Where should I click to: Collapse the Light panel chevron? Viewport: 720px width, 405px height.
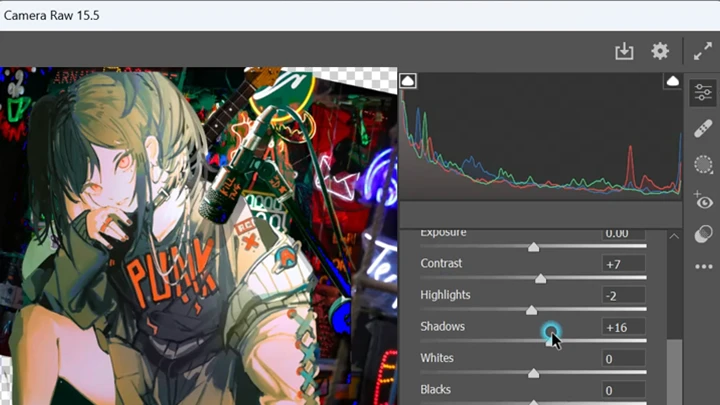pos(674,236)
